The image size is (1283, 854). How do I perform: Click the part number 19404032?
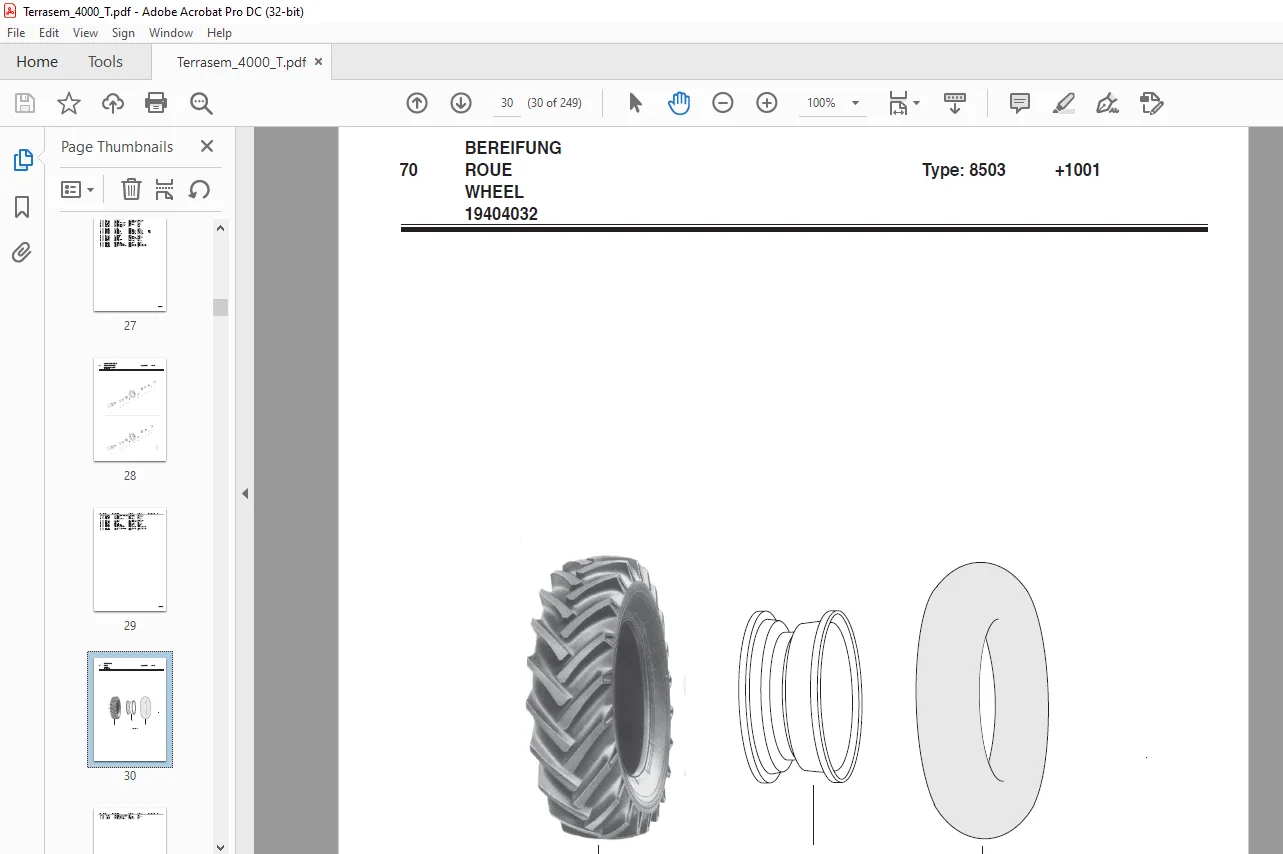[501, 214]
